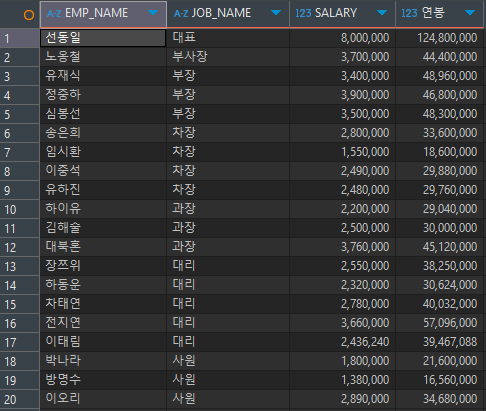This screenshot has width=486, height=411.
Task: Select the 연봉 cell 124,800,000
Action: point(439,38)
